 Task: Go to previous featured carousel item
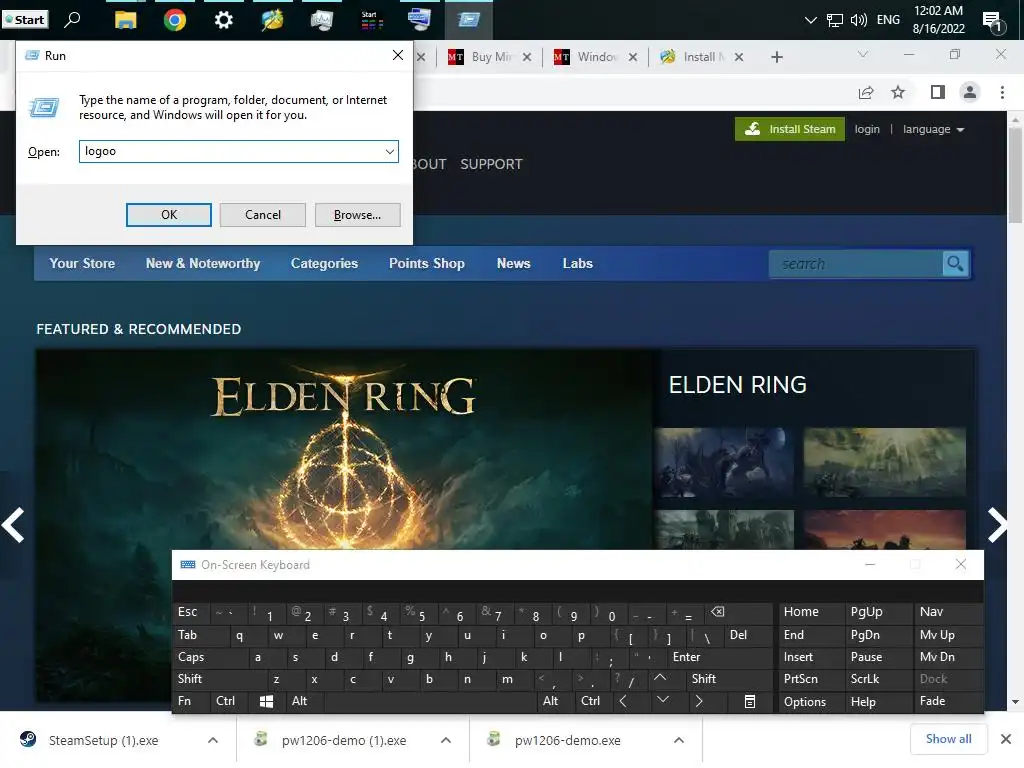click(x=13, y=525)
